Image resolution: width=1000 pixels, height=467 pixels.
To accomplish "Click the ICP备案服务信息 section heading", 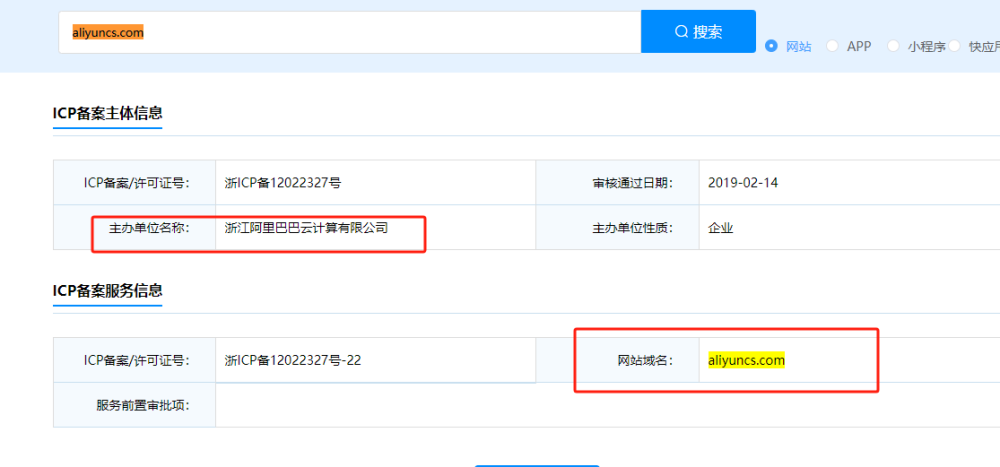I will point(108,291).
